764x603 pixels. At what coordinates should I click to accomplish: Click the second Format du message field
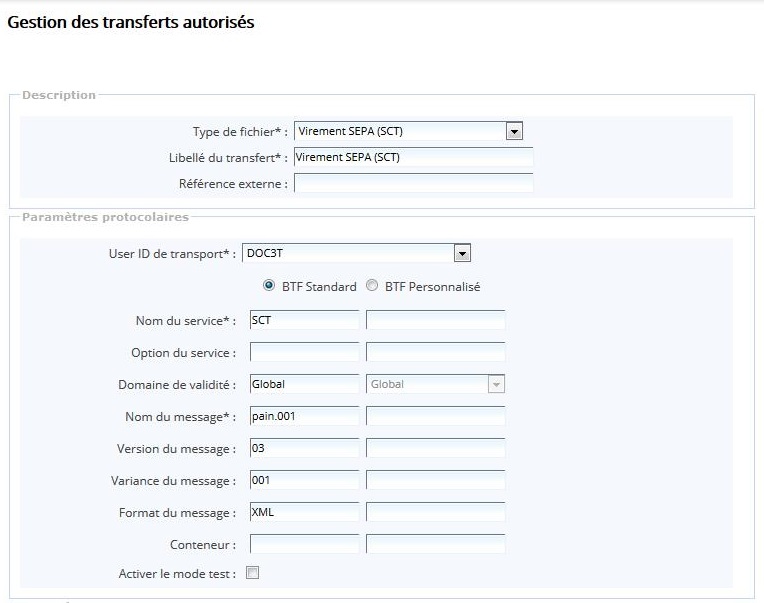click(x=435, y=512)
